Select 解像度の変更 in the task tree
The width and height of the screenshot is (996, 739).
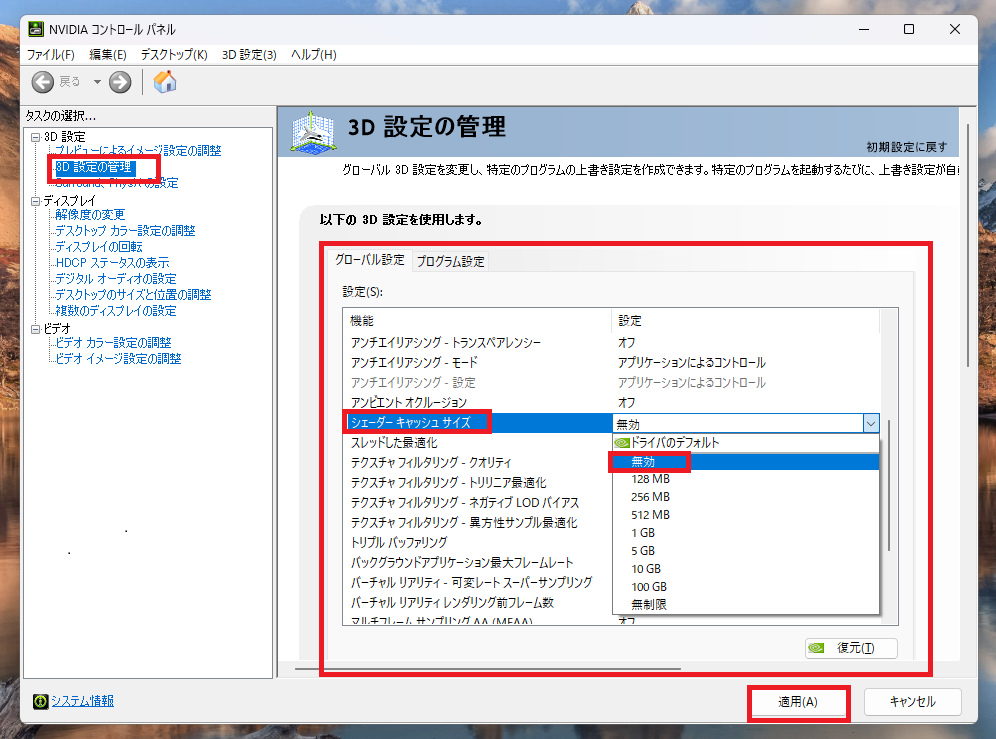tap(90, 215)
